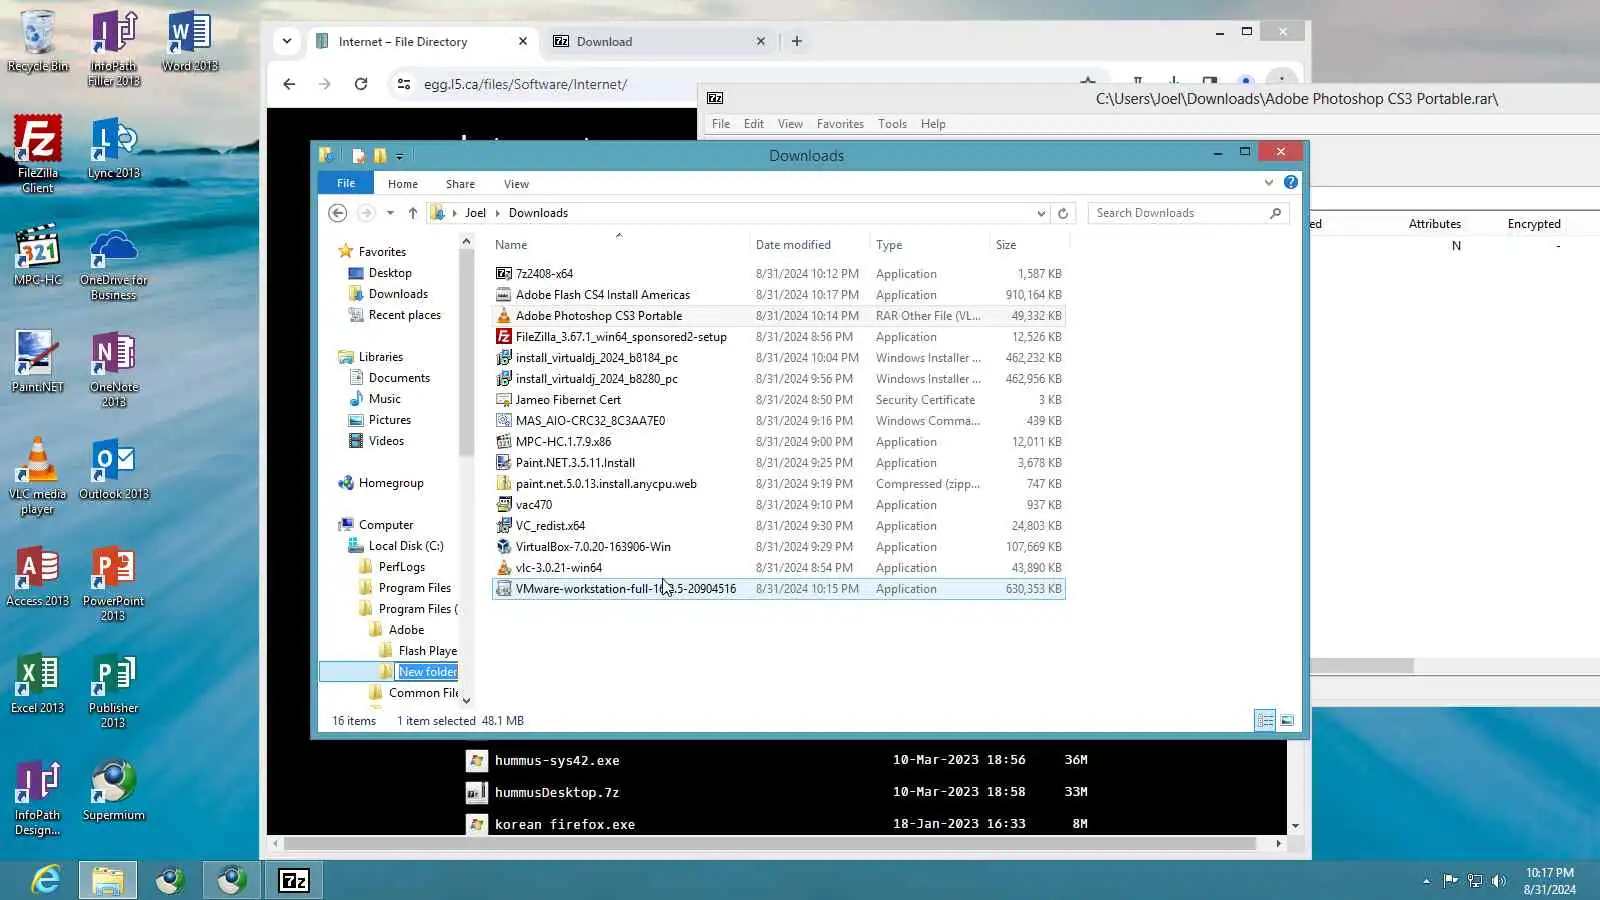Viewport: 1600px width, 900px height.
Task: Open browser tab search dropdown
Action: click(287, 41)
